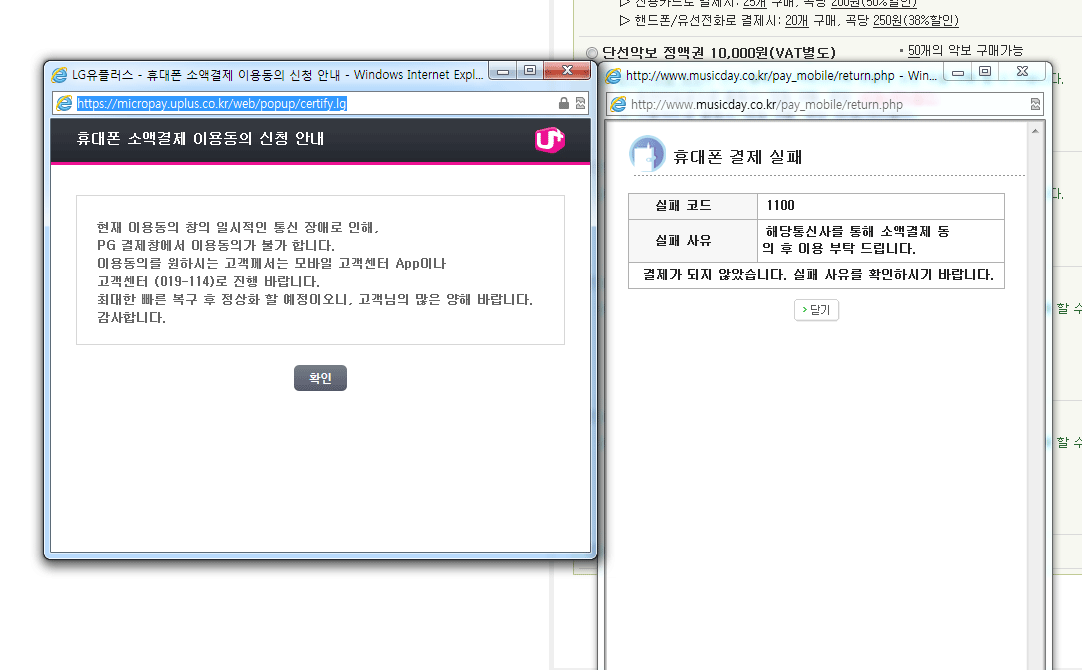Minimize the LG U+ popup window
The width and height of the screenshot is (1082, 670).
pos(503,71)
